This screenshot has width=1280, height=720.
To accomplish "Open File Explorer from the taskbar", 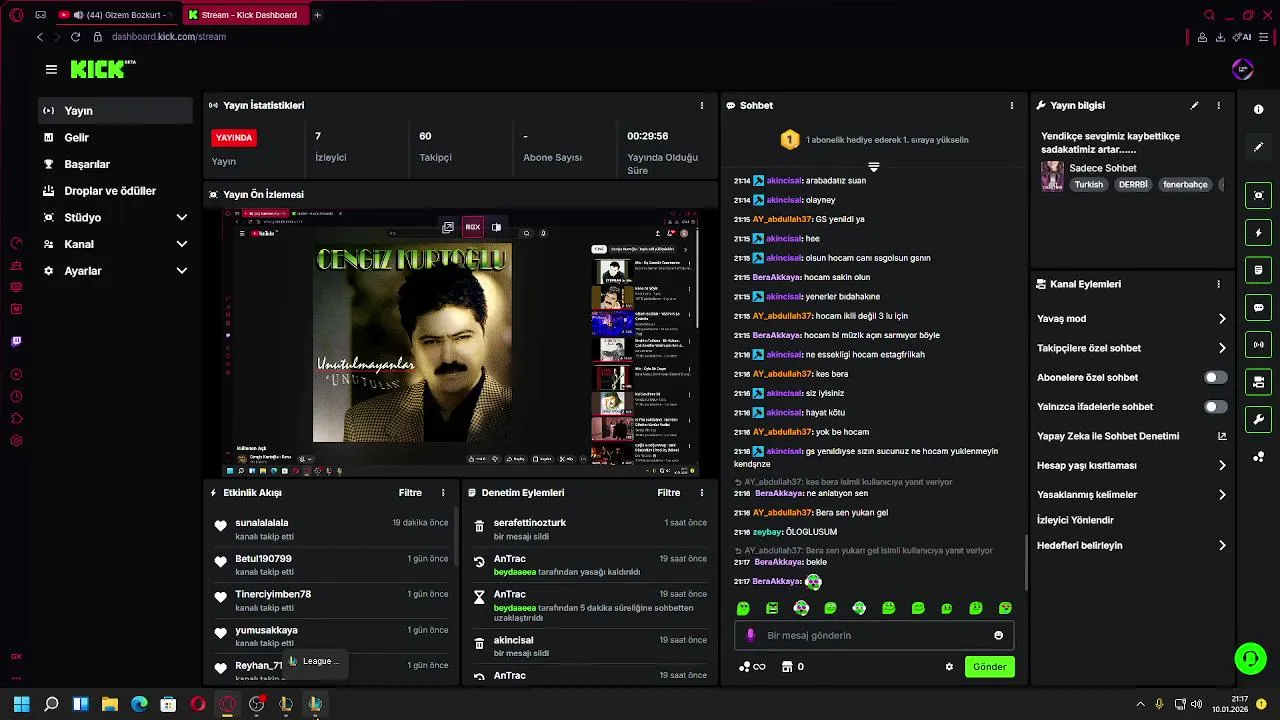I will (x=110, y=704).
